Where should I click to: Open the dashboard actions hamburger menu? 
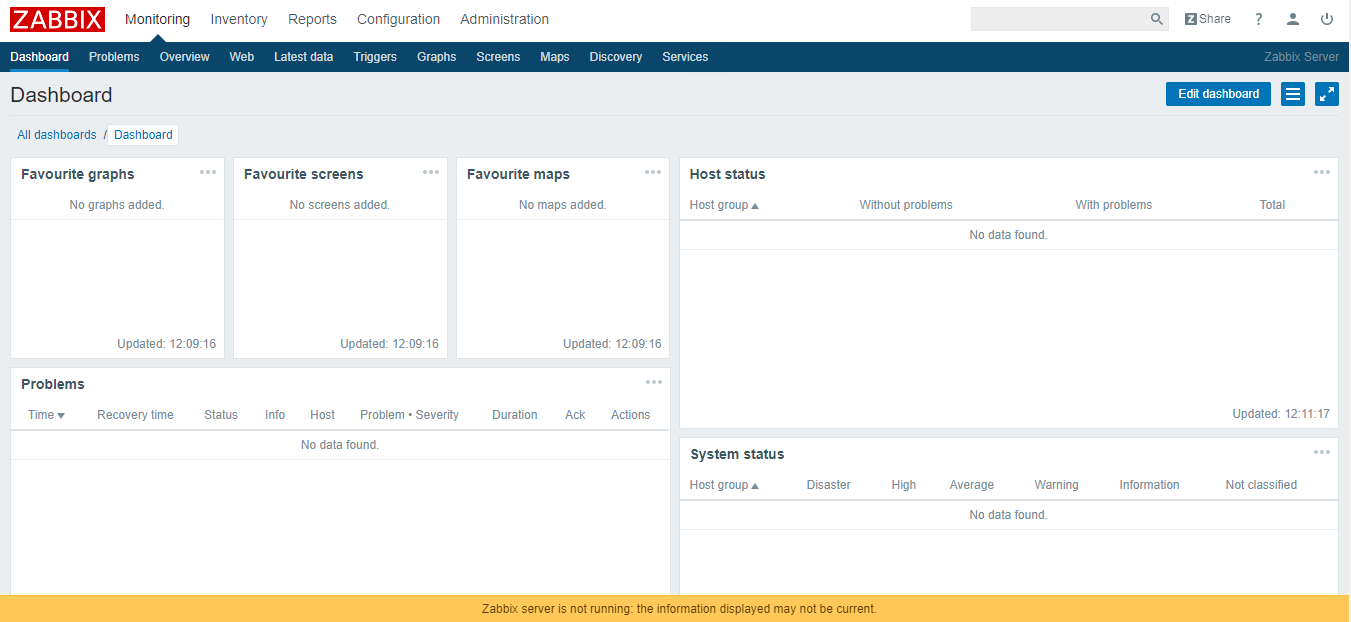coord(1293,94)
